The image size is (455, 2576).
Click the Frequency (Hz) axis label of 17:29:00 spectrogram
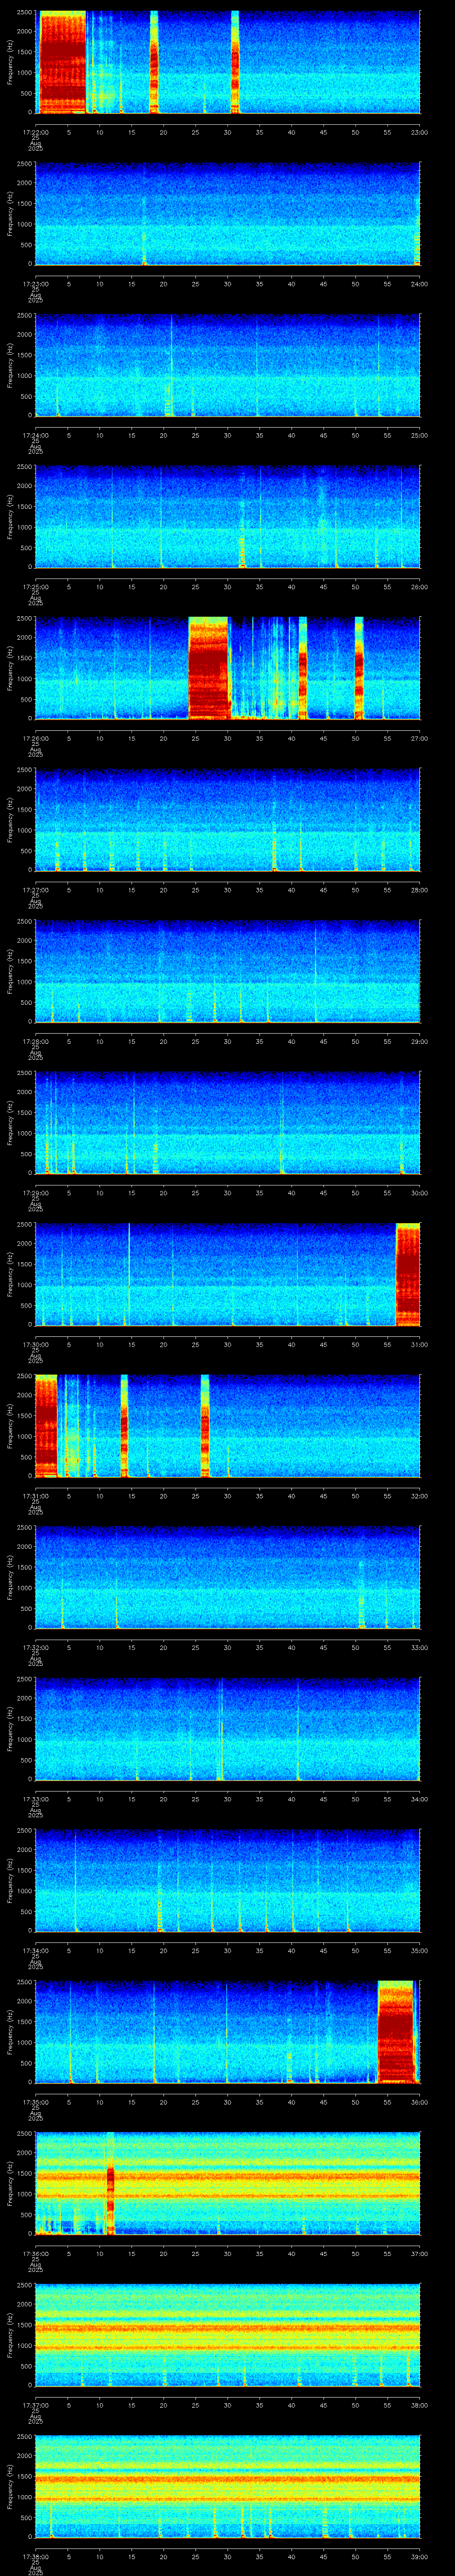pyautogui.click(x=11, y=1123)
